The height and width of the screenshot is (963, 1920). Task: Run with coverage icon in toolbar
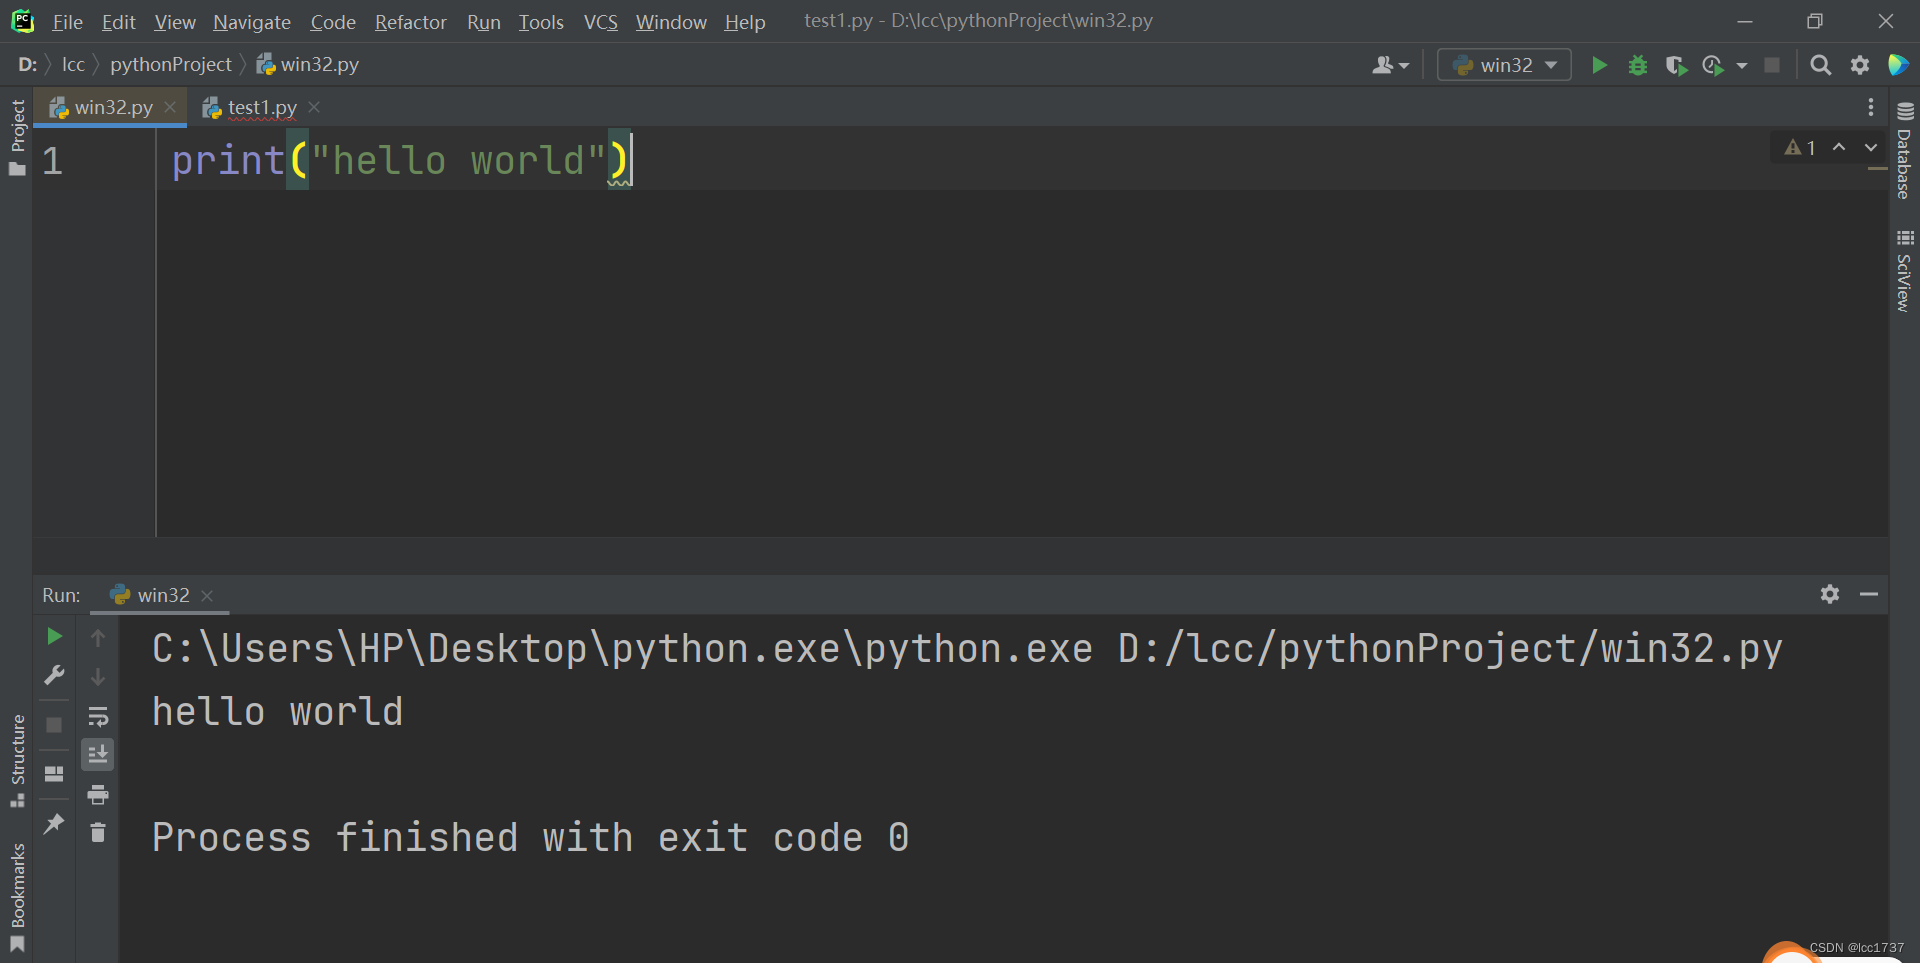coord(1676,65)
